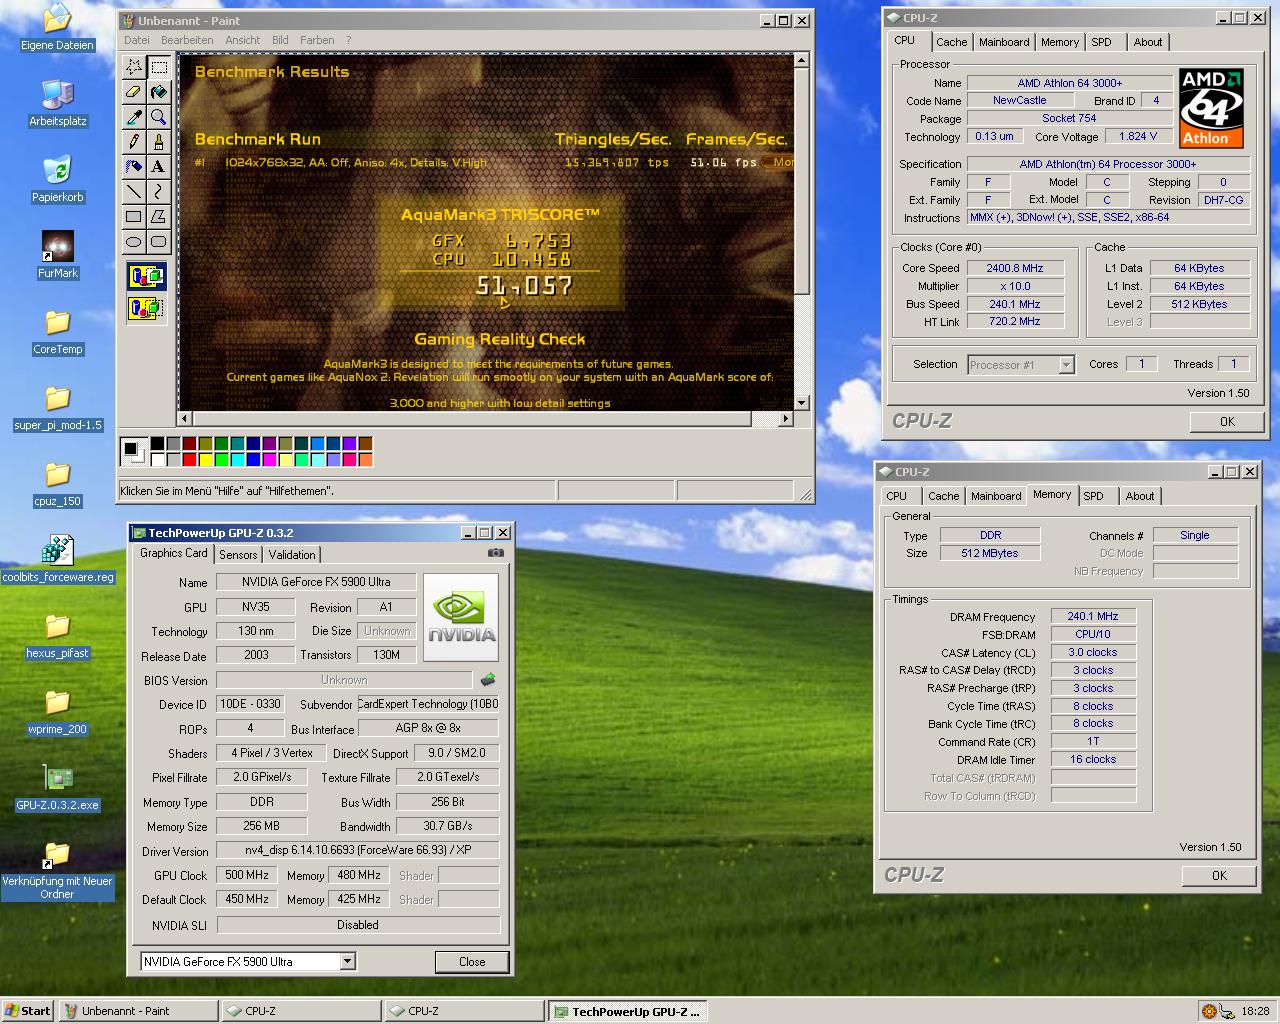Enable transparent selection mode in Paint toolbox
Screen dimensions: 1280x1024
tap(146, 308)
